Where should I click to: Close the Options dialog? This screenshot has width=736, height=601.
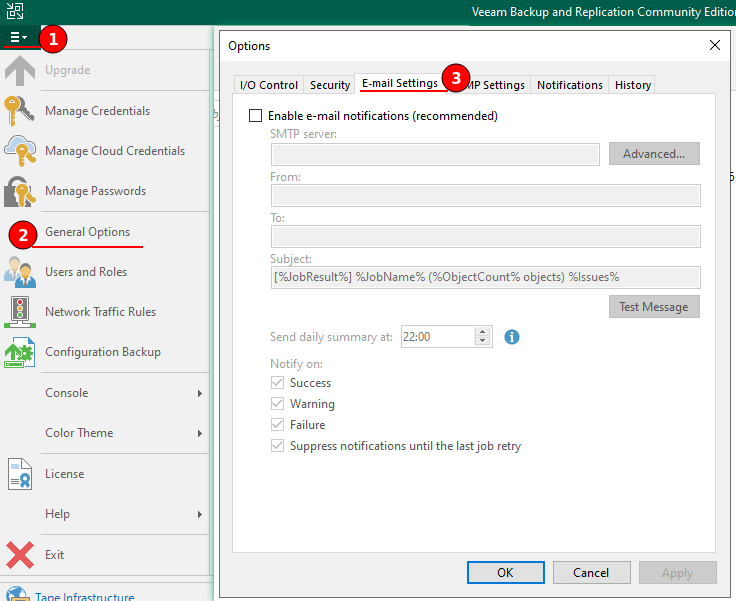coord(715,45)
